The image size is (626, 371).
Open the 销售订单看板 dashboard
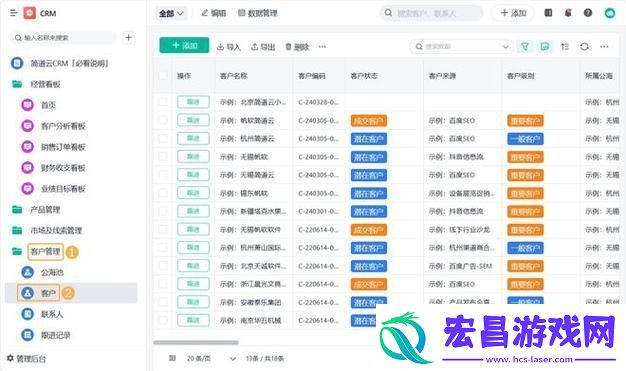(63, 147)
